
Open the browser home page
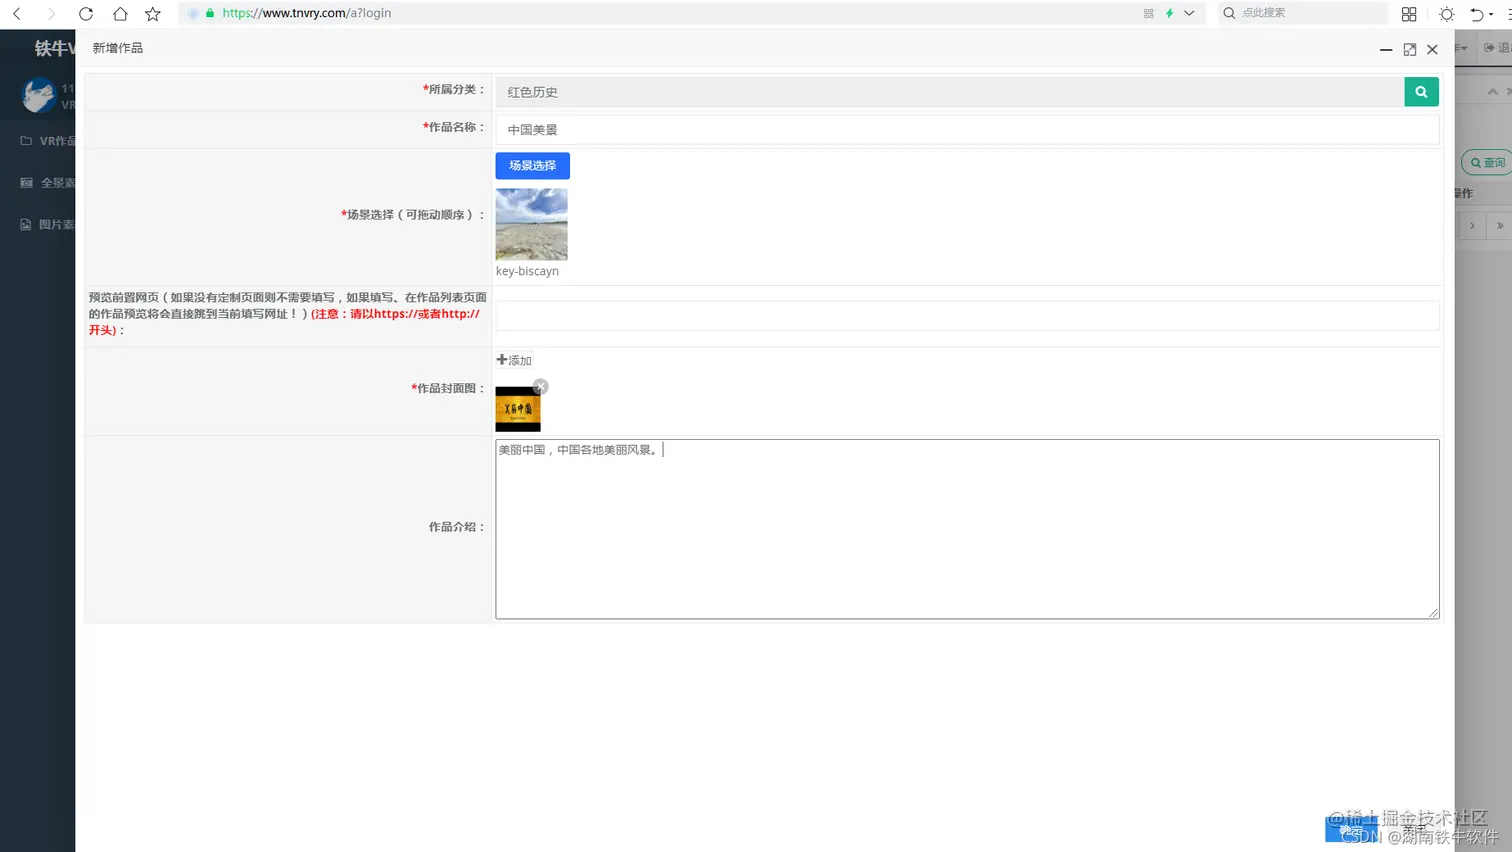point(120,14)
